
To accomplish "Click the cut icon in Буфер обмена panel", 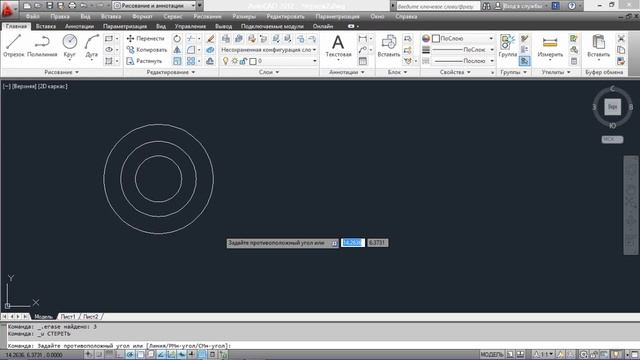I will coord(621,38).
